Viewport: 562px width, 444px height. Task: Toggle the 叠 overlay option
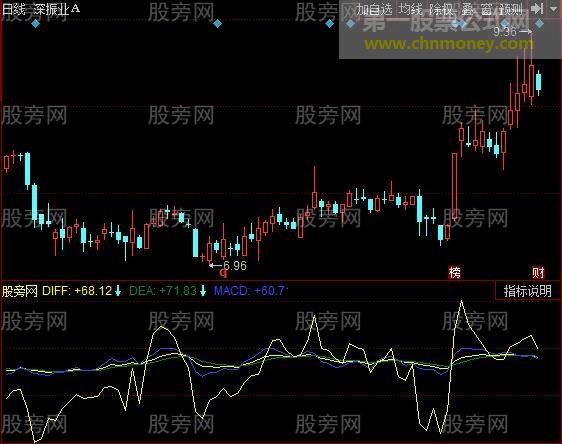point(467,9)
